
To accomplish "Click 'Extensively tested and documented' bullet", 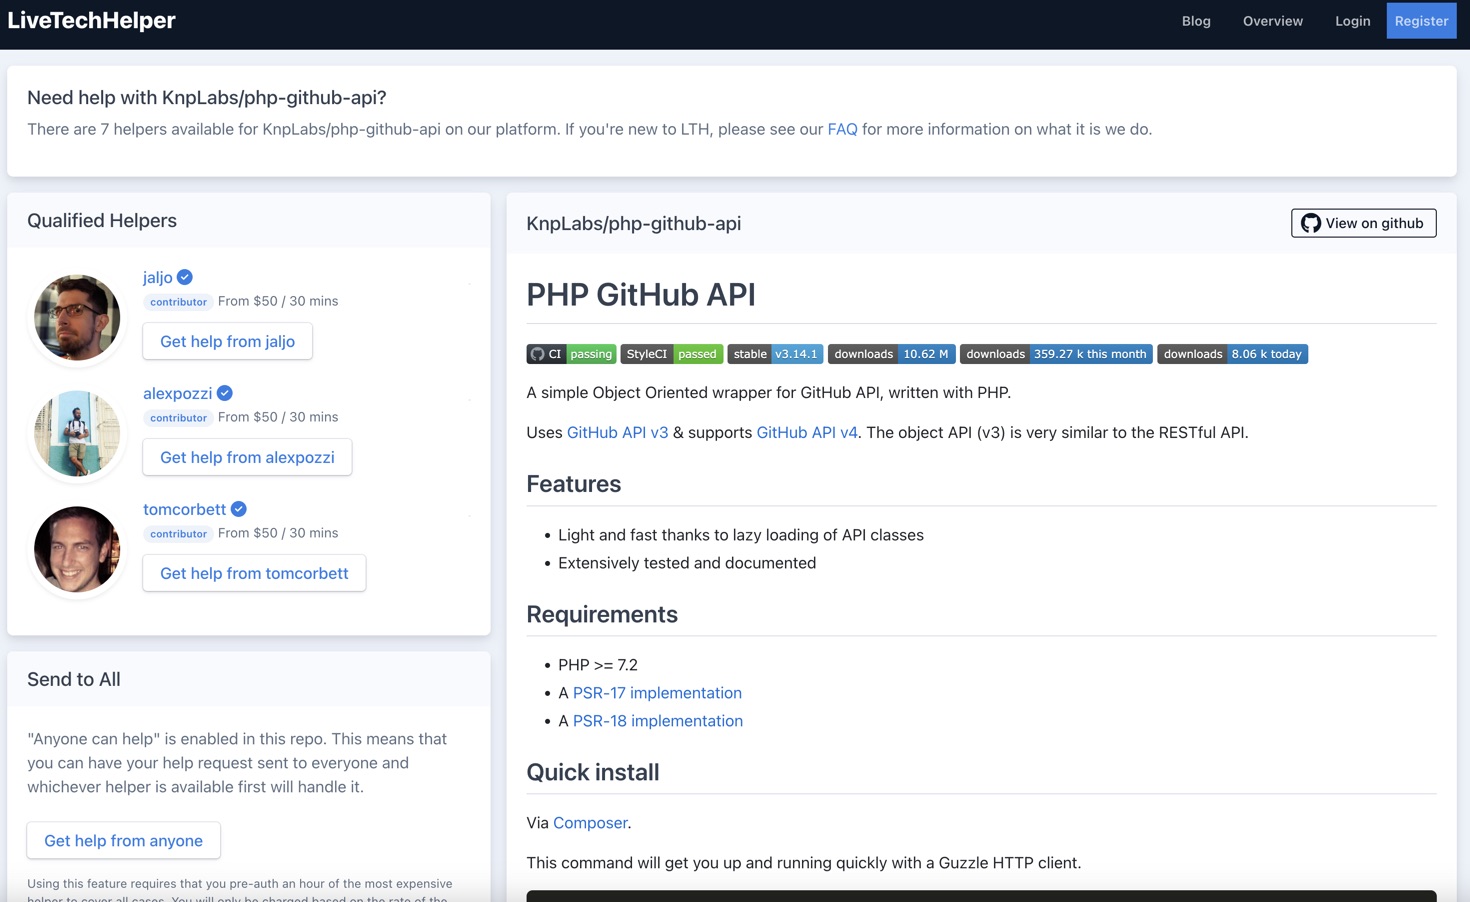I will [x=687, y=563].
